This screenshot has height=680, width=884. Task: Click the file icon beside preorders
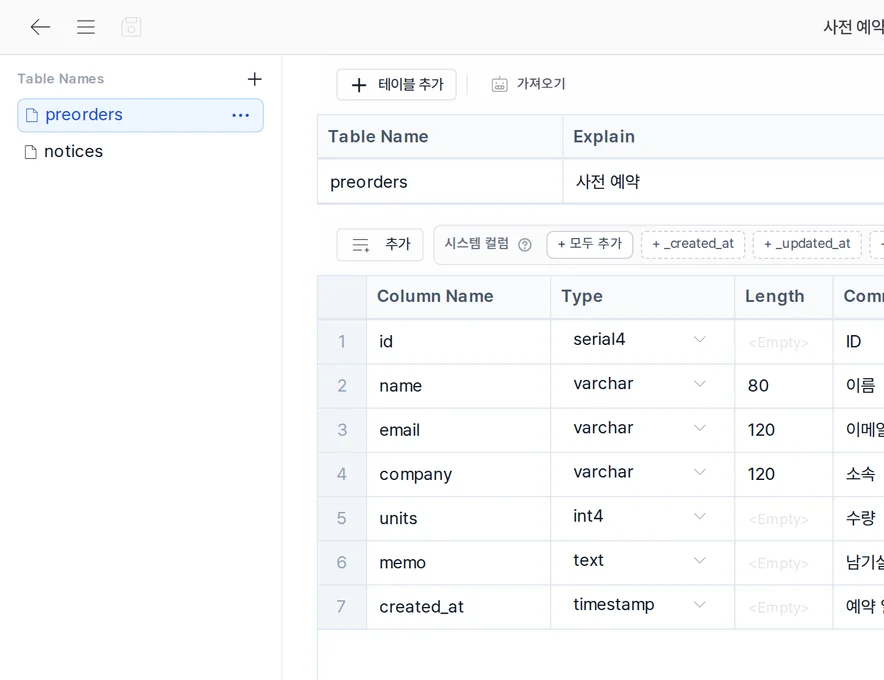coord(32,115)
